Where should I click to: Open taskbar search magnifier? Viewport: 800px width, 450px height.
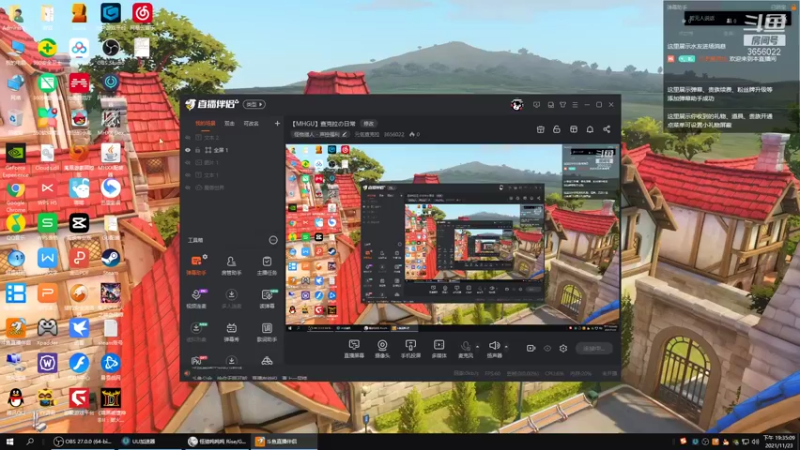pyautogui.click(x=30, y=441)
